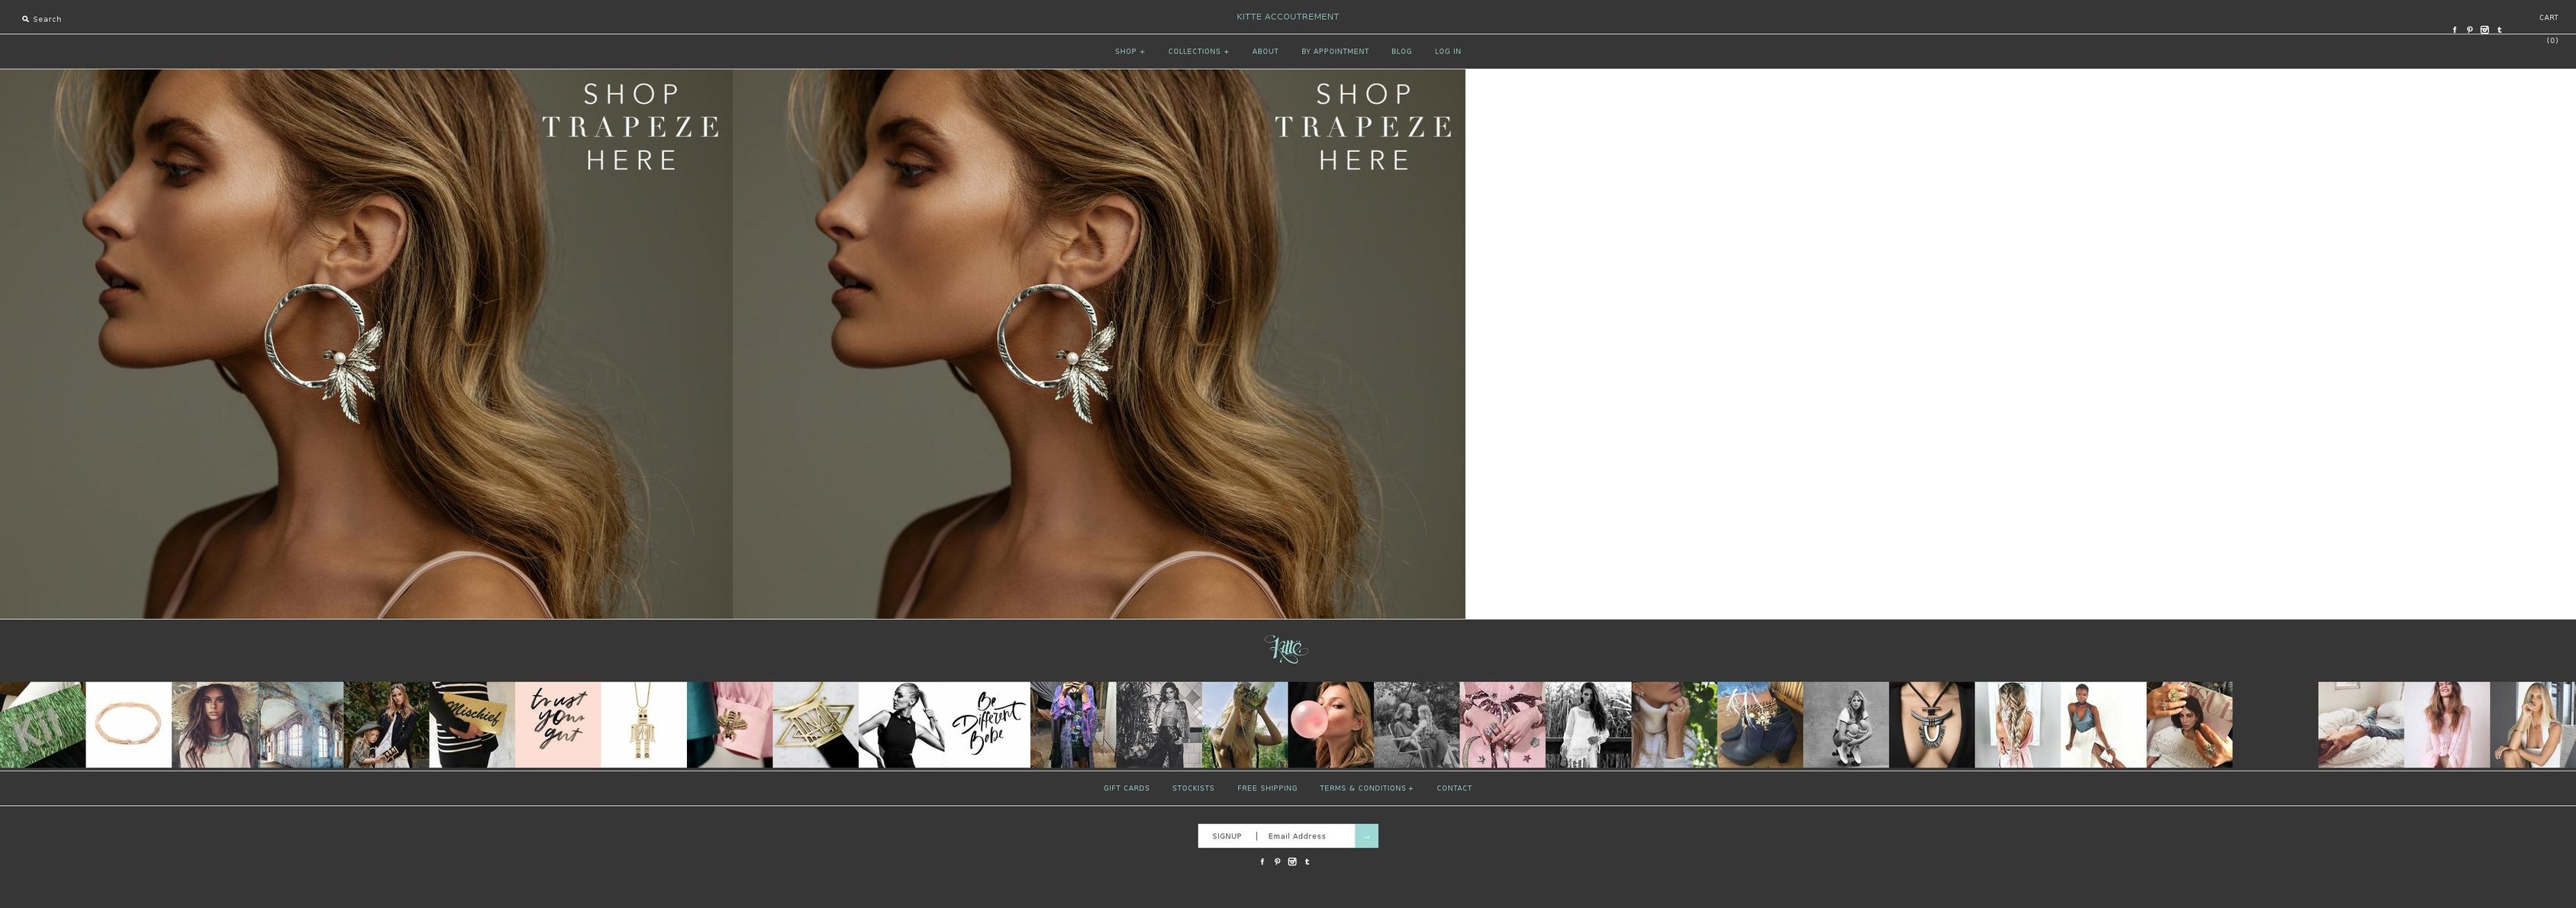The width and height of the screenshot is (2576, 908).
Task: Open the gold geometric cuff thumbnail
Action: (x=815, y=725)
